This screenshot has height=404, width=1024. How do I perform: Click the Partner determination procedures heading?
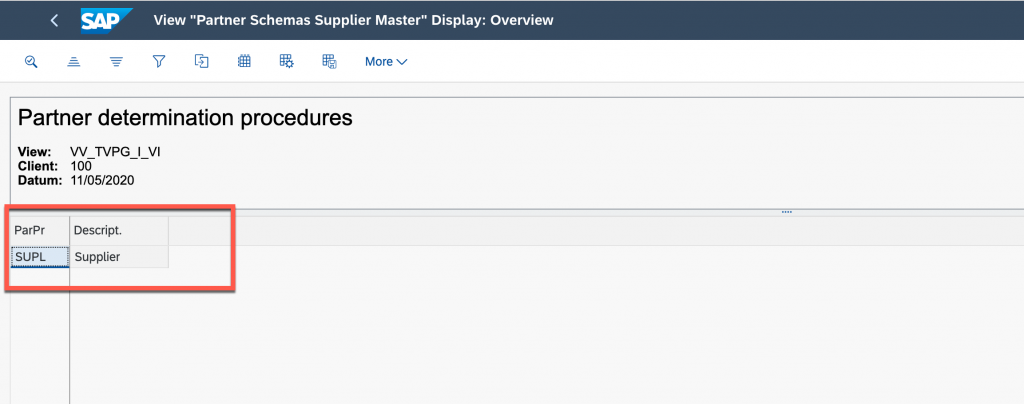click(x=185, y=117)
